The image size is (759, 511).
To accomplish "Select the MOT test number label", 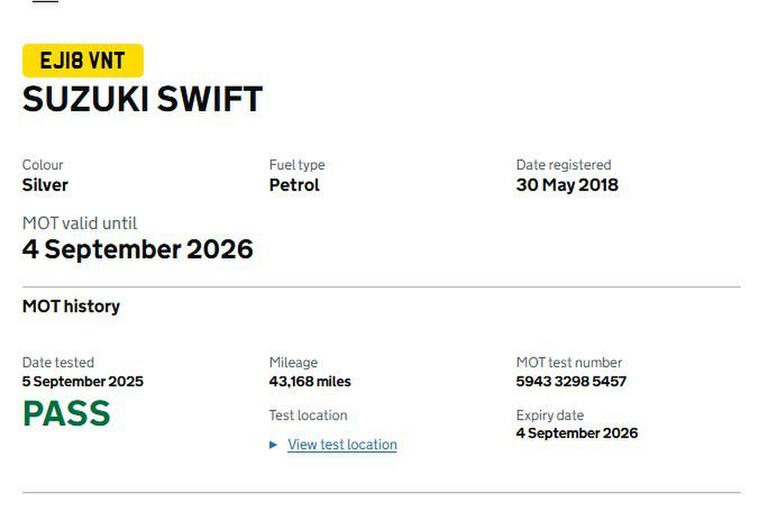I will [569, 362].
